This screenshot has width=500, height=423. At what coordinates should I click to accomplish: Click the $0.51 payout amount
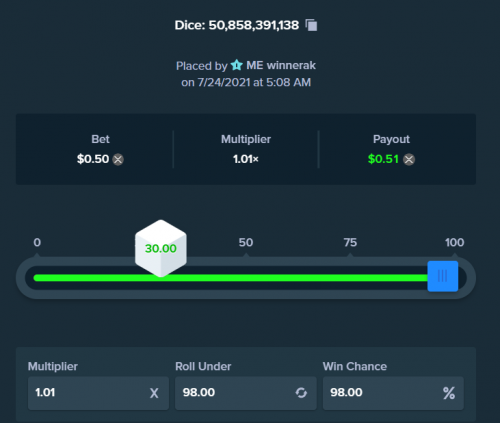[383, 159]
